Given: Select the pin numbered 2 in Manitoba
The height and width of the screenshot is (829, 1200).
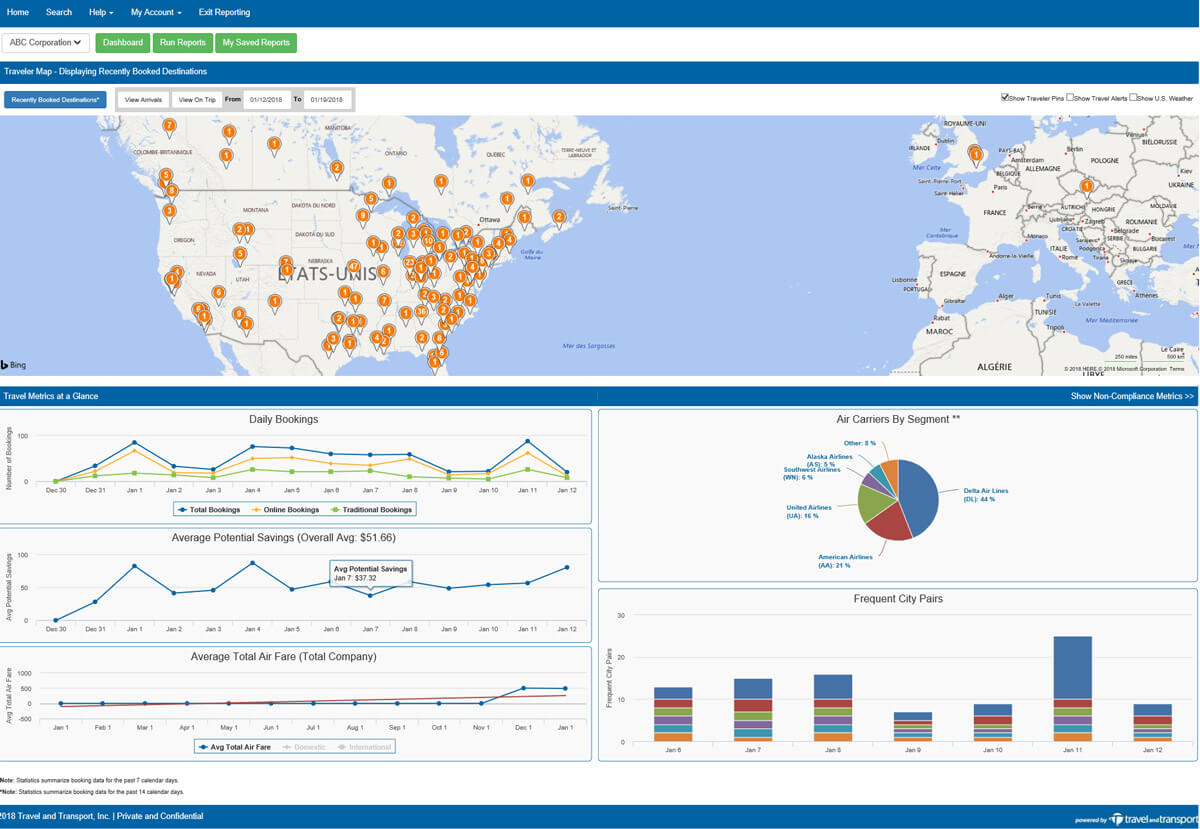Looking at the screenshot, I should [x=337, y=168].
